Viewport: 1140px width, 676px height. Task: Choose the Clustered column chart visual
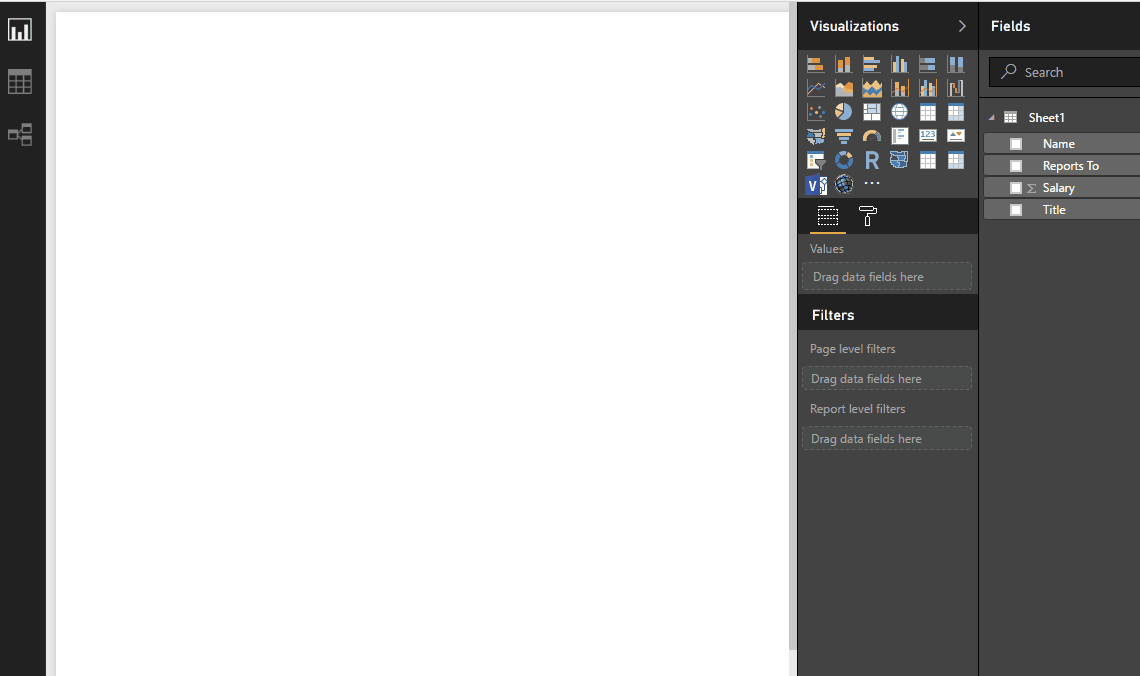pos(899,65)
